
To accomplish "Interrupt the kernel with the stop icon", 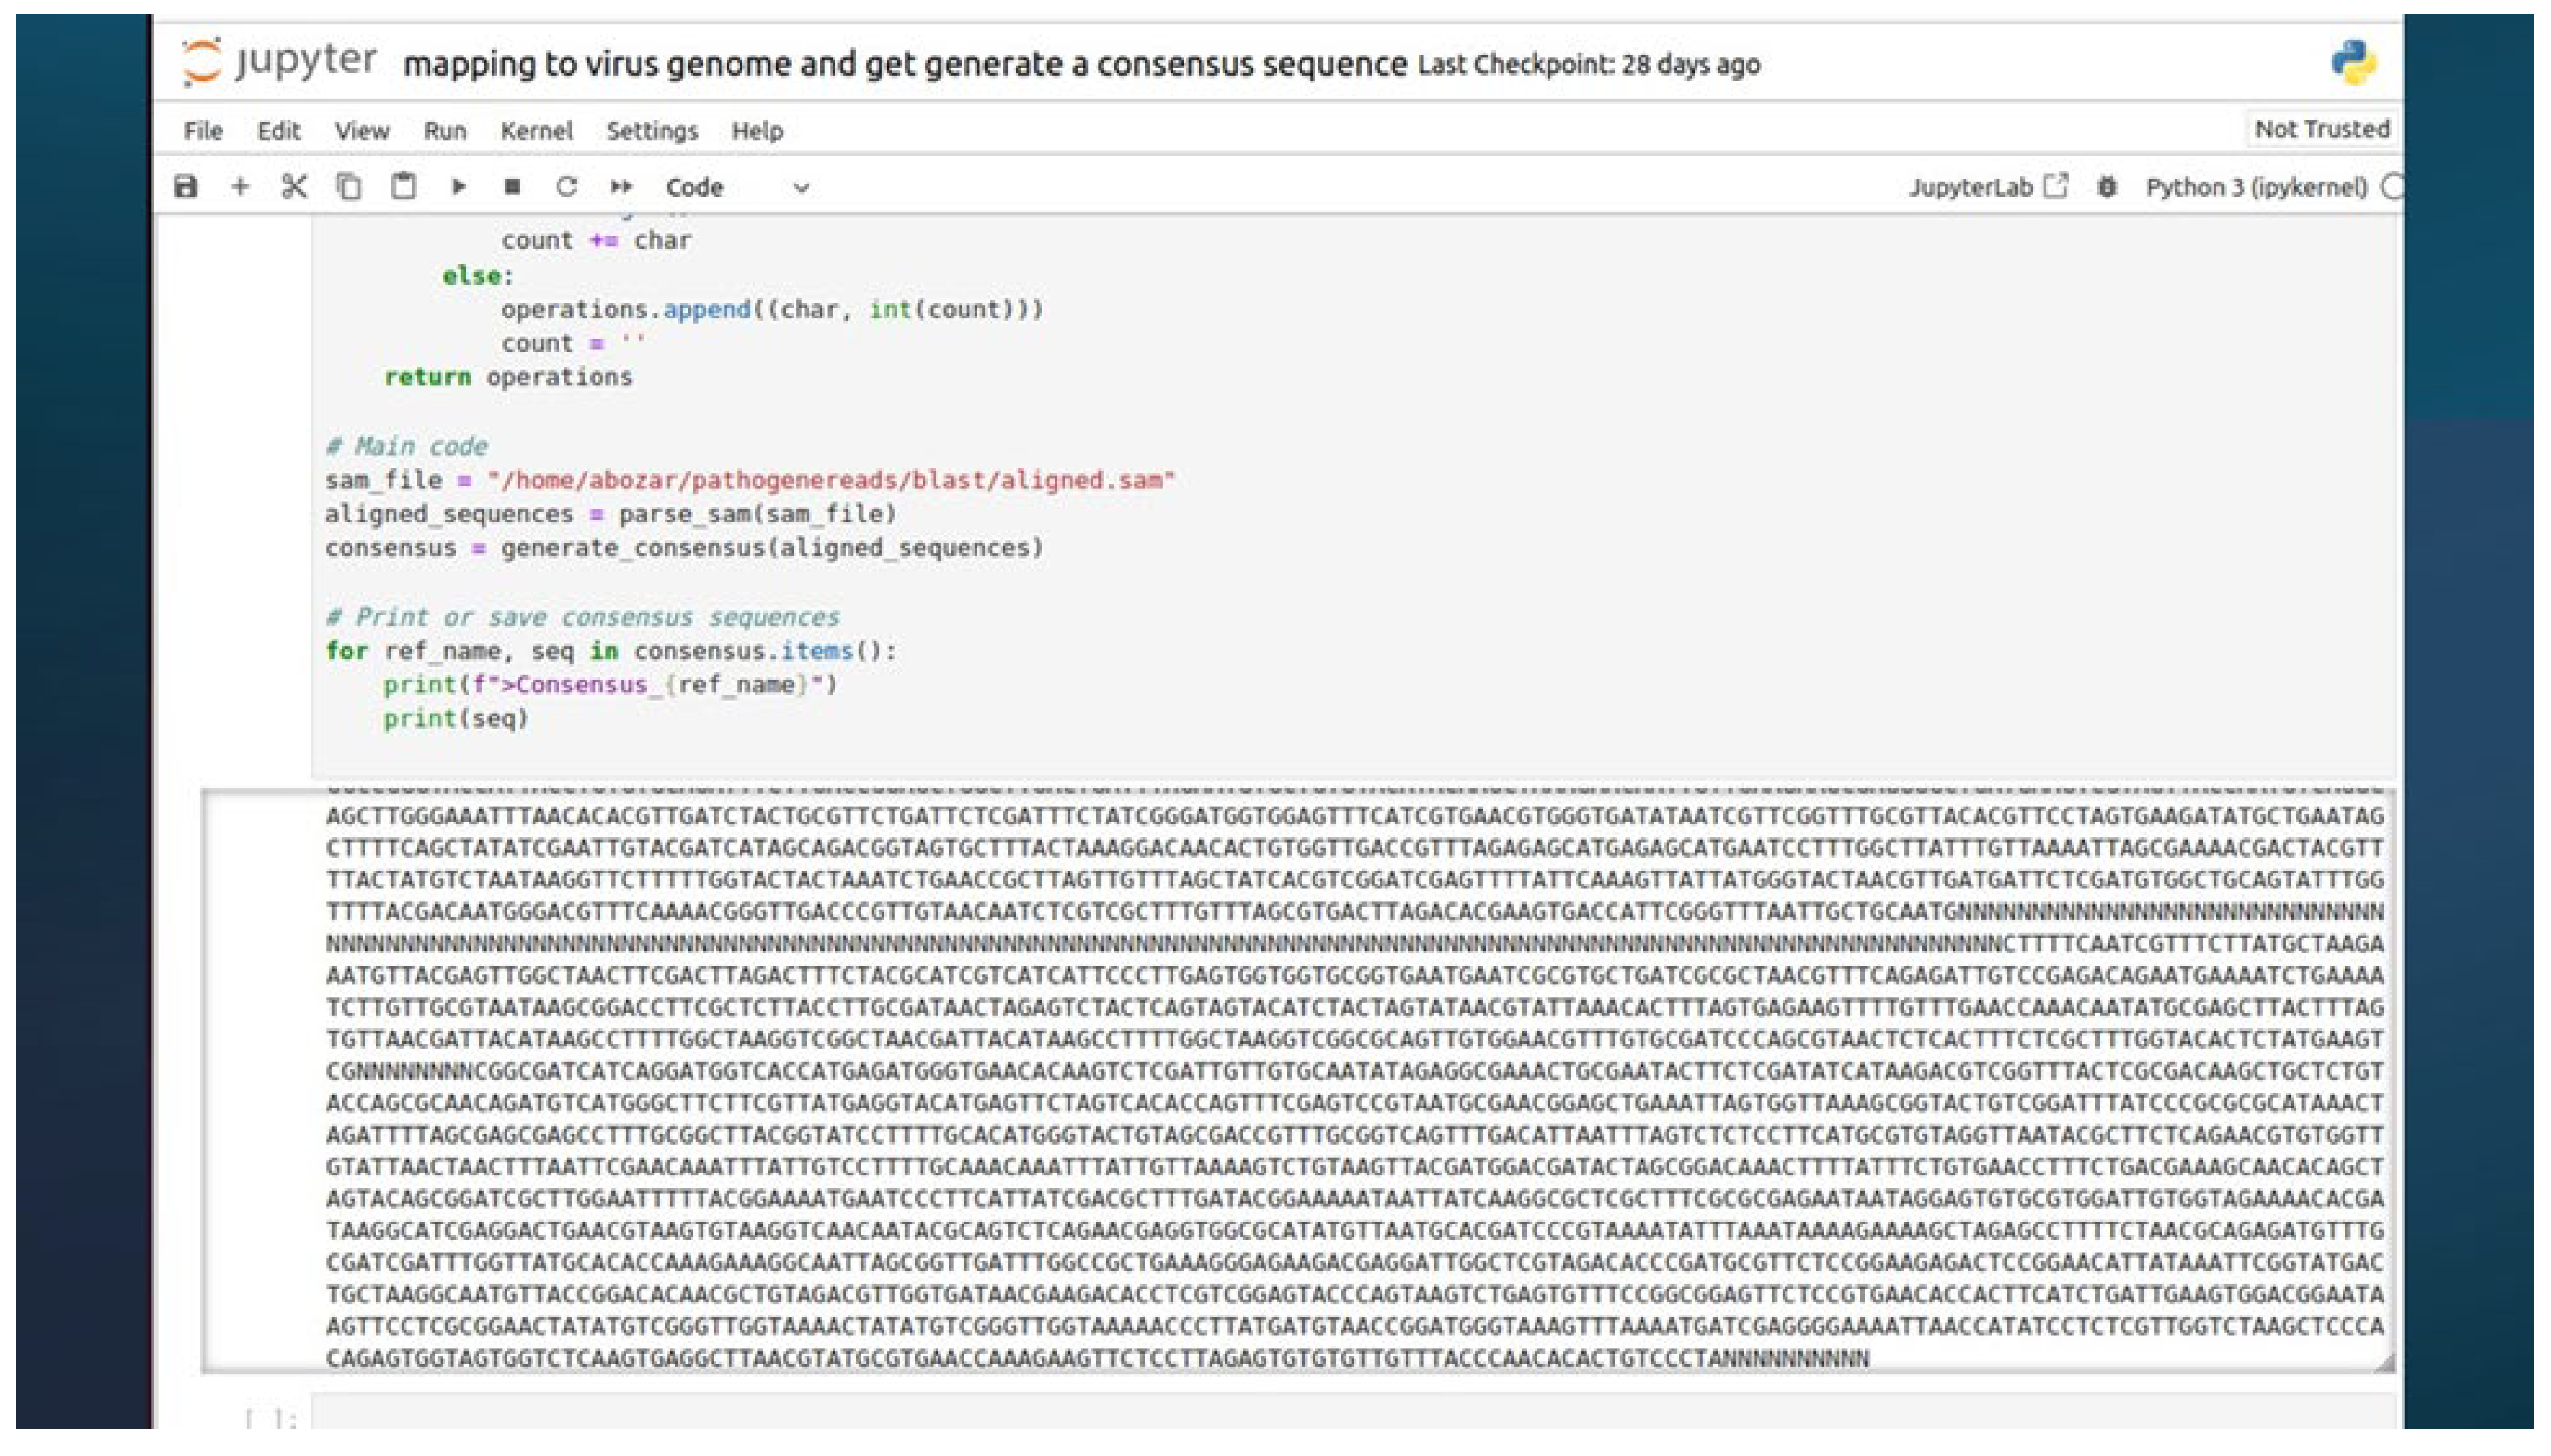I will tap(512, 186).
